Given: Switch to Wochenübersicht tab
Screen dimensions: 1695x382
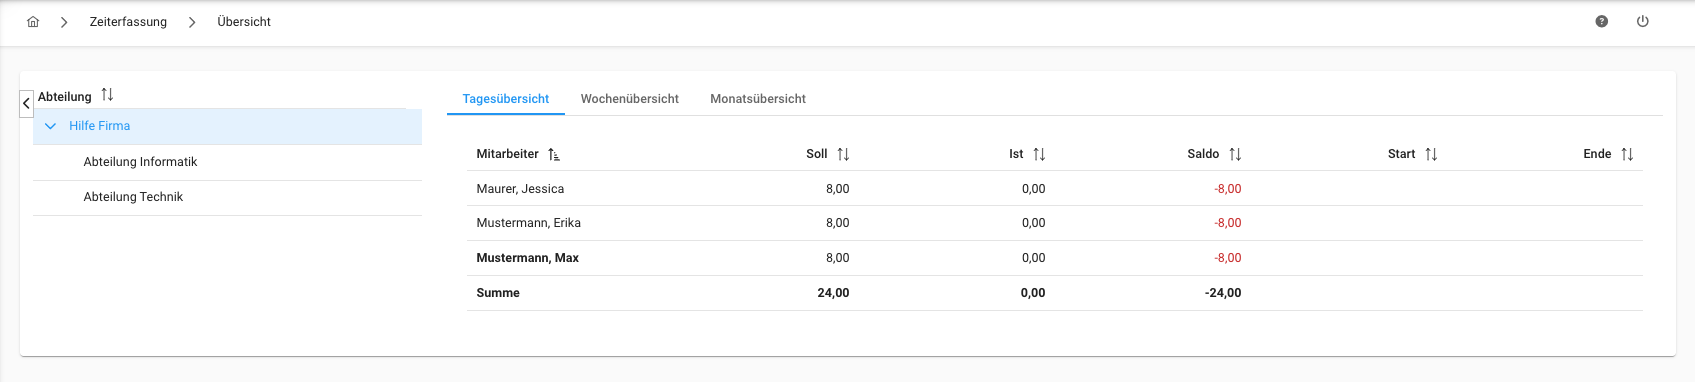Looking at the screenshot, I should point(630,99).
